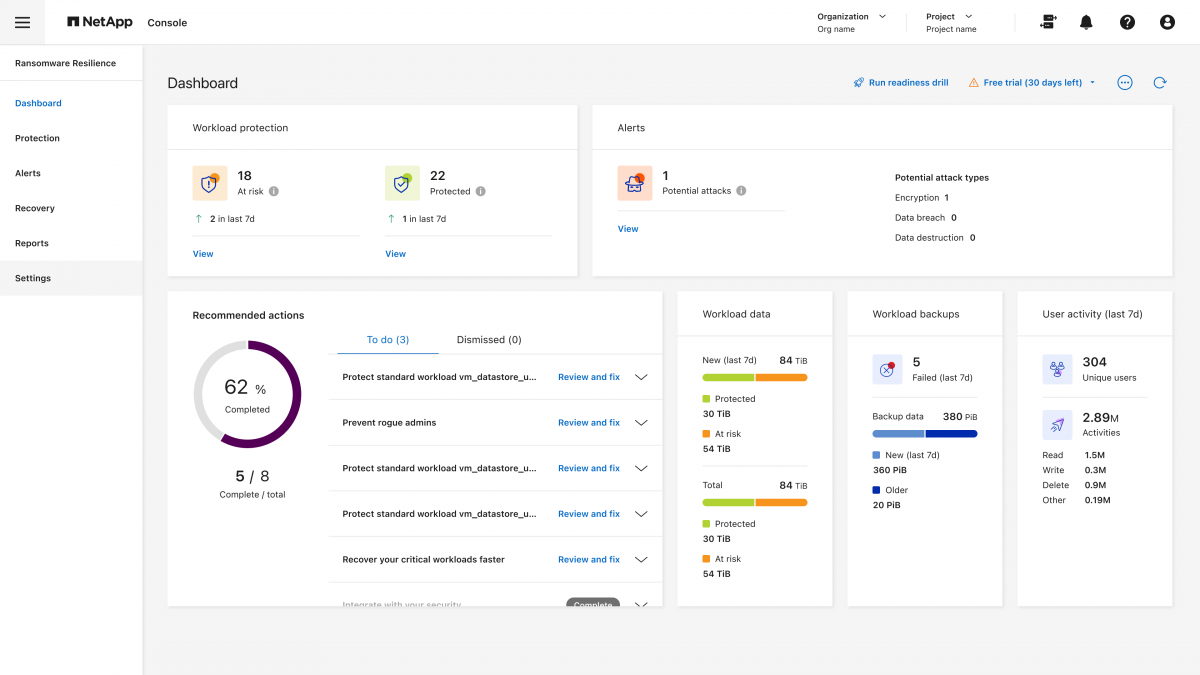Refresh the dashboard using the reload icon
This screenshot has height=675, width=1200.
pyautogui.click(x=1159, y=82)
